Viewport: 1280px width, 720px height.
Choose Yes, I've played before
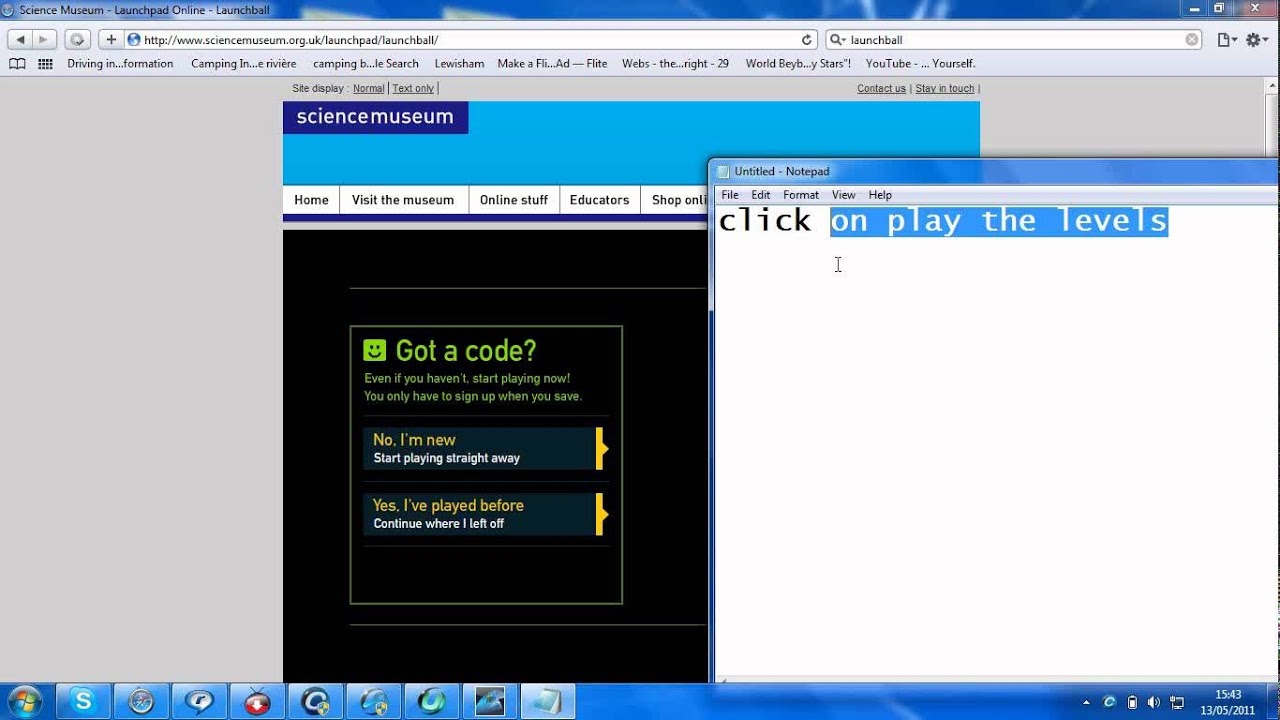(486, 514)
